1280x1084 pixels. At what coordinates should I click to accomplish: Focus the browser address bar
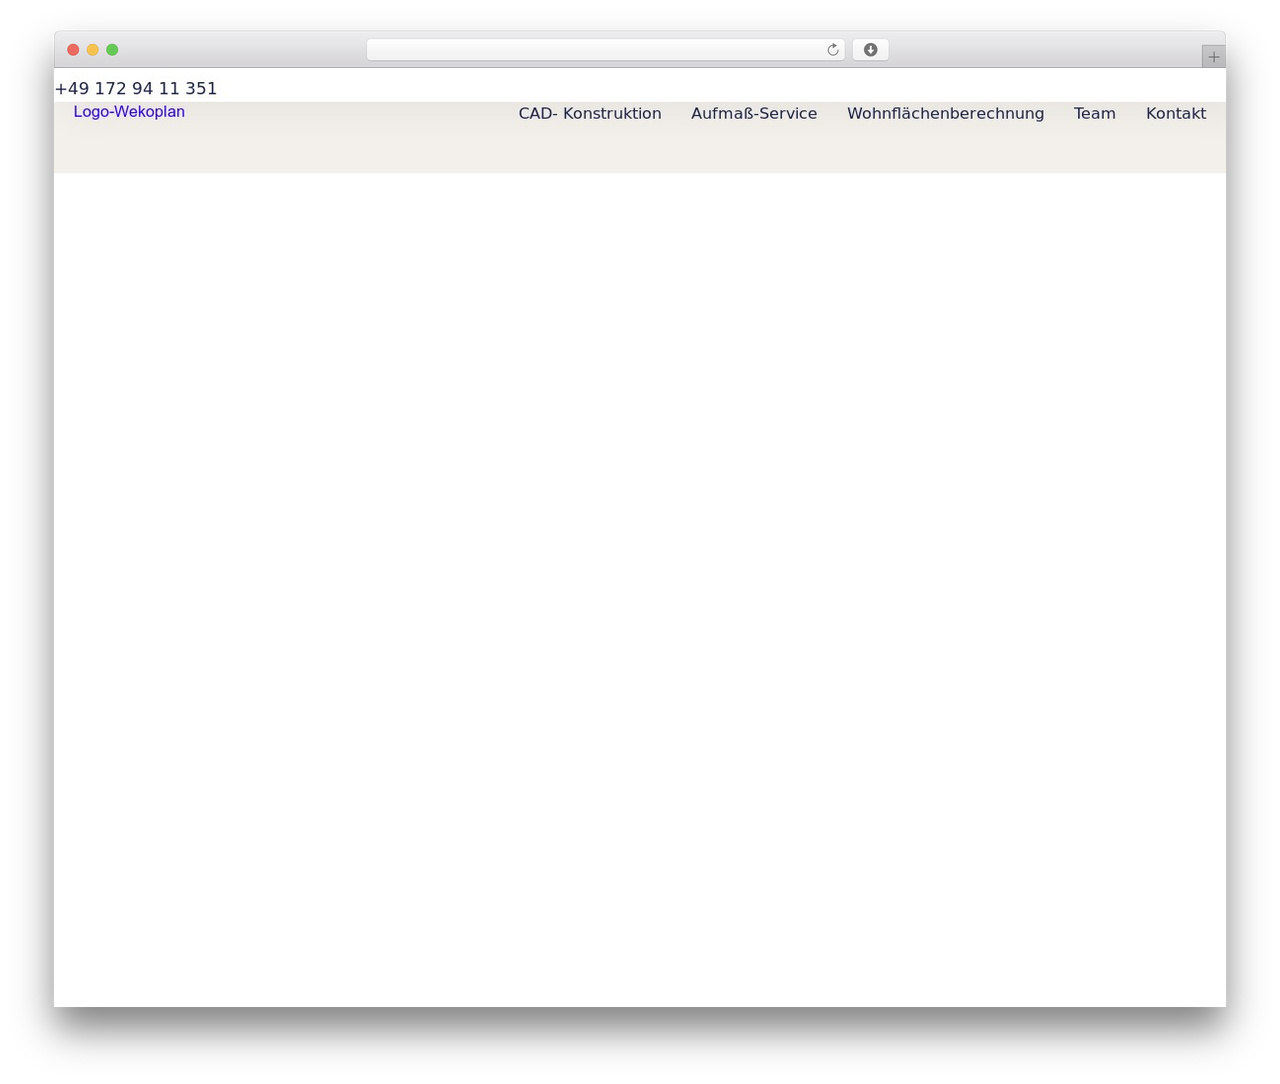[x=605, y=50]
